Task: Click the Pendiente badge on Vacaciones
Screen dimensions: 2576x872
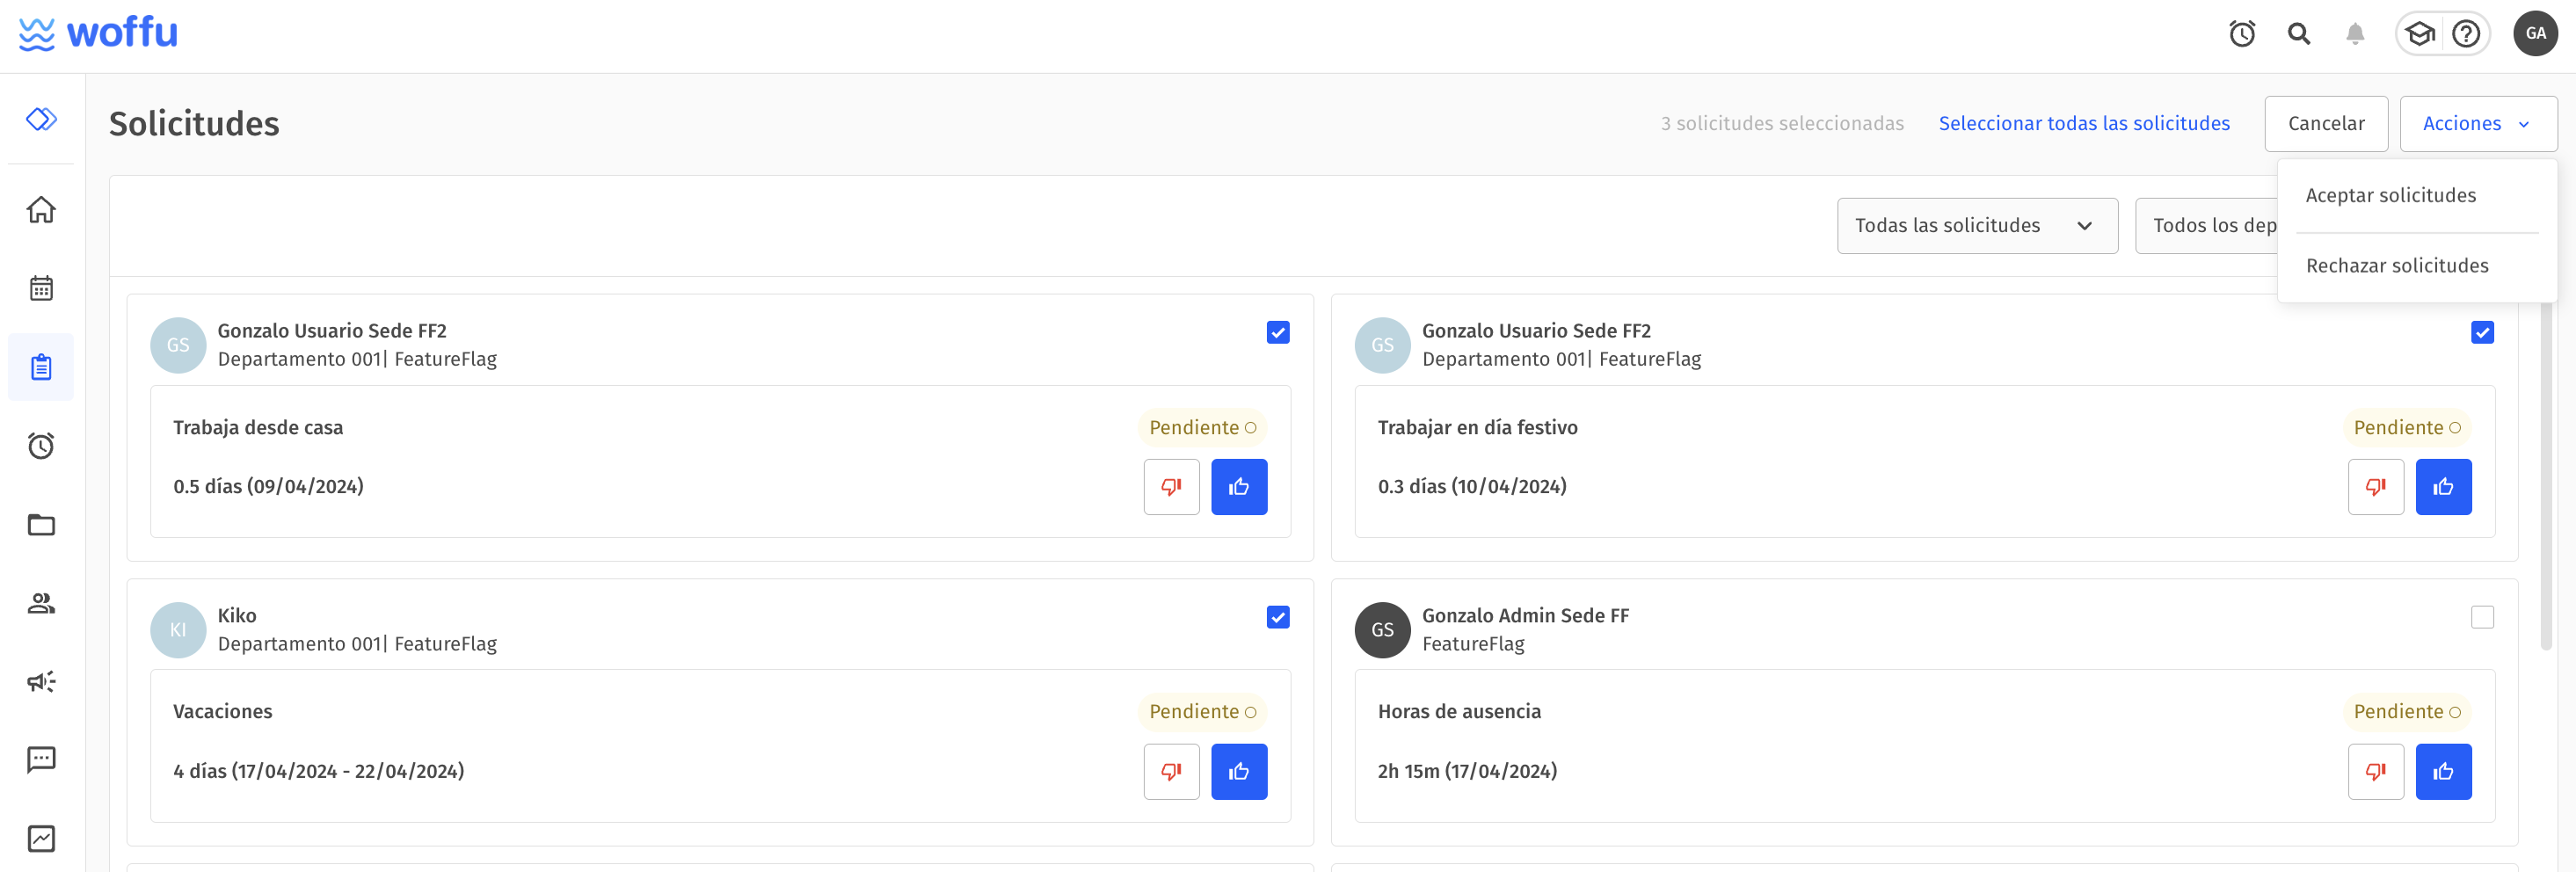Action: [1202, 712]
